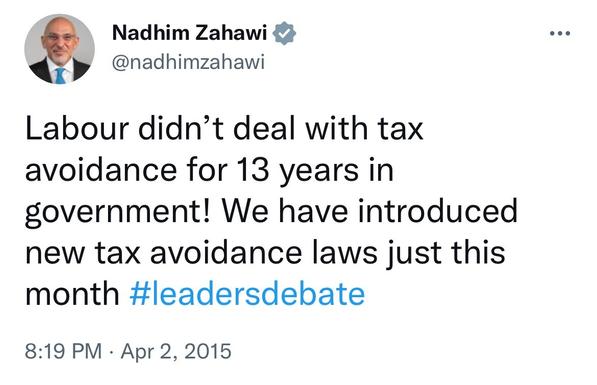Click the 8:19 PM timestamp
597x385 pixels.
pyautogui.click(x=63, y=351)
